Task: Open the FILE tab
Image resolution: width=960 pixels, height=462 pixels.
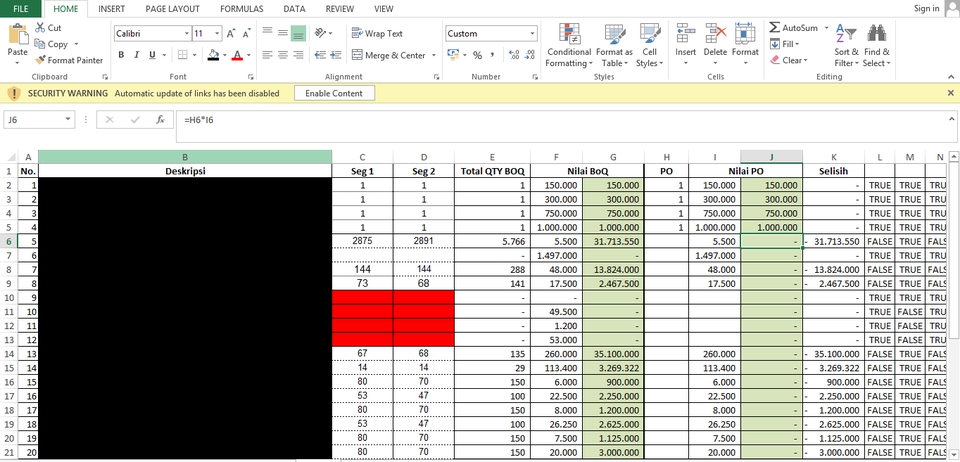Action: [21, 9]
